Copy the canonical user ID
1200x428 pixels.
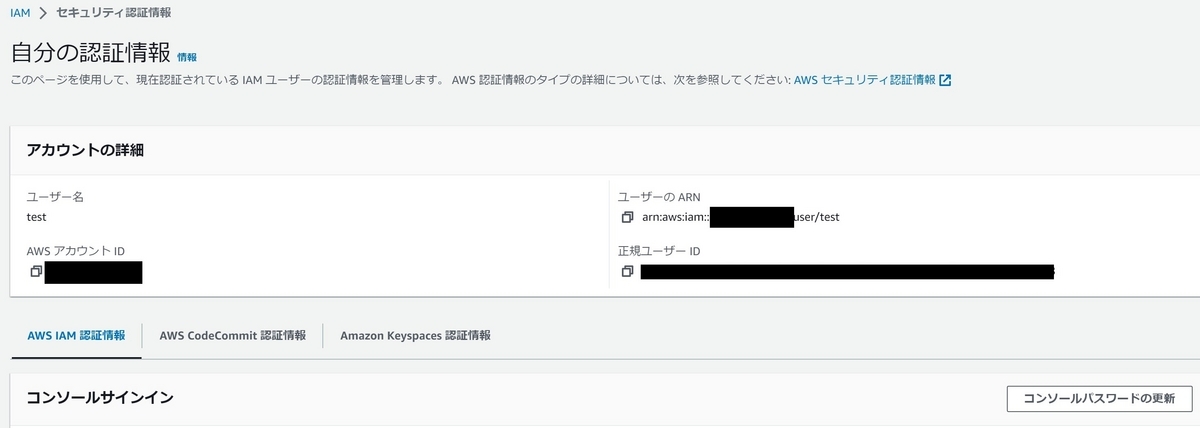pyautogui.click(x=627, y=271)
